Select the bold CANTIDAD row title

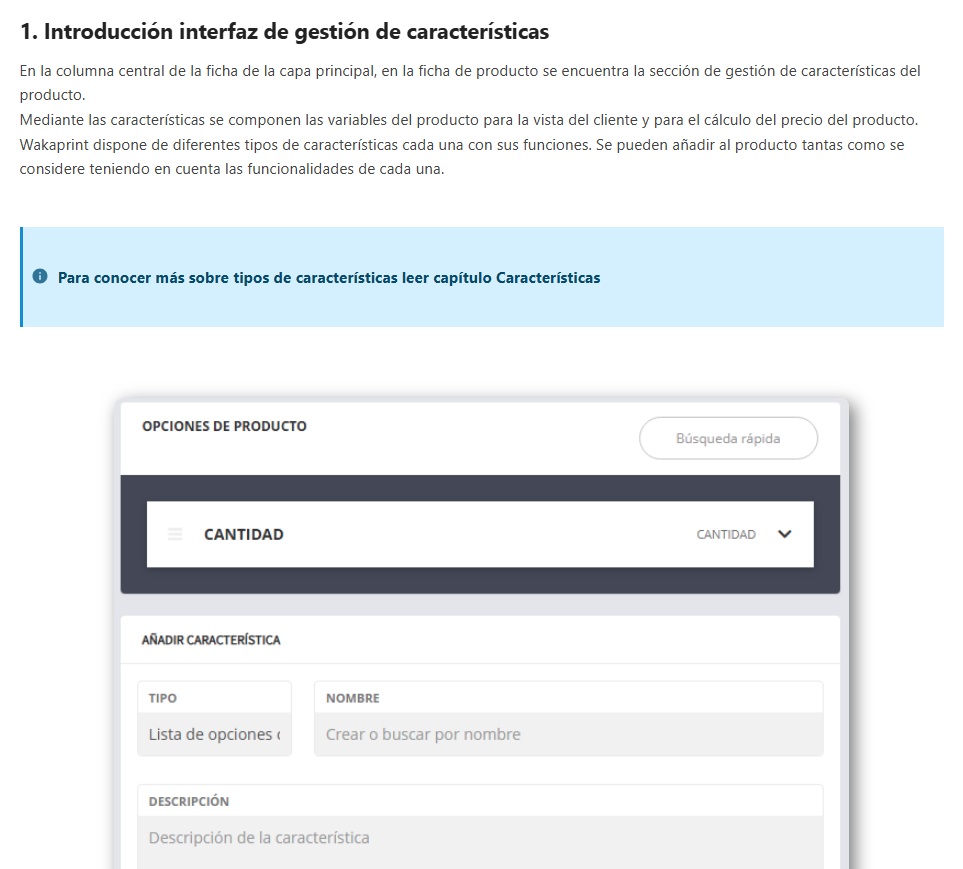pos(244,534)
